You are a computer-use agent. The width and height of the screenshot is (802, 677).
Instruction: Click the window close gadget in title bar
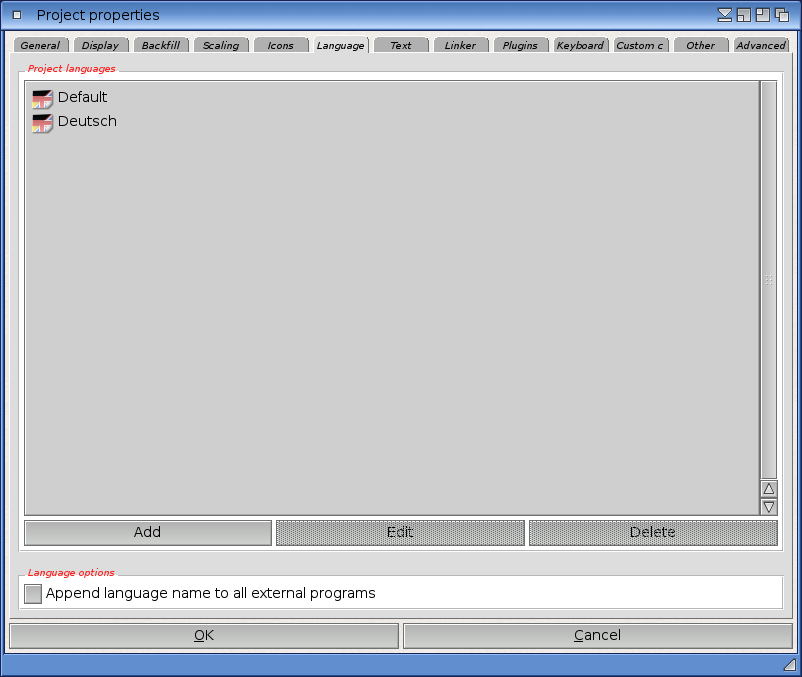[17, 15]
